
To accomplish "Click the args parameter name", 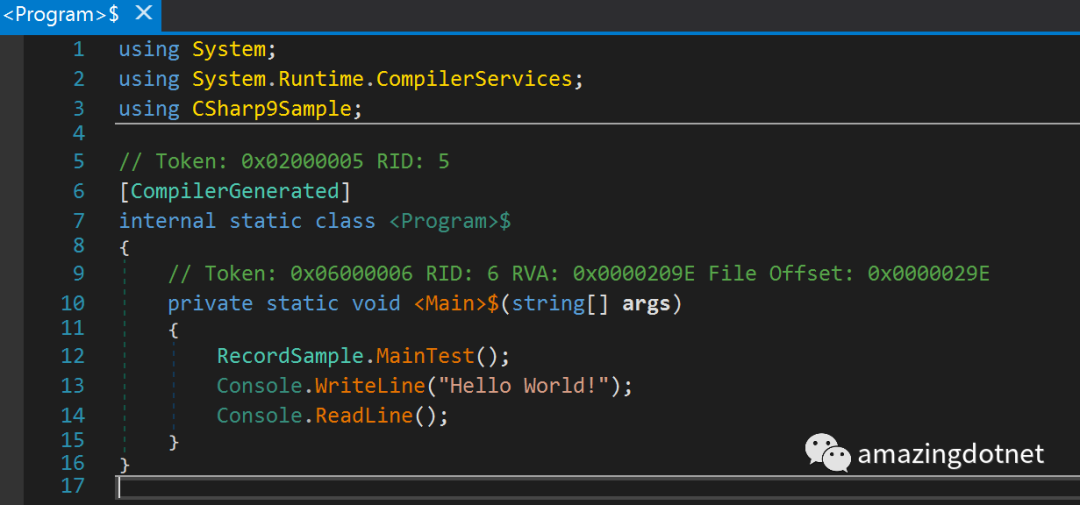I will 646,302.
